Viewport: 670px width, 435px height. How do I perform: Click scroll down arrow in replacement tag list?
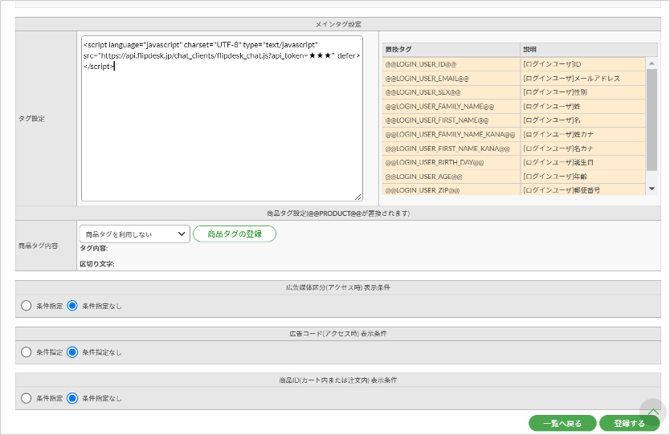pyautogui.click(x=652, y=188)
